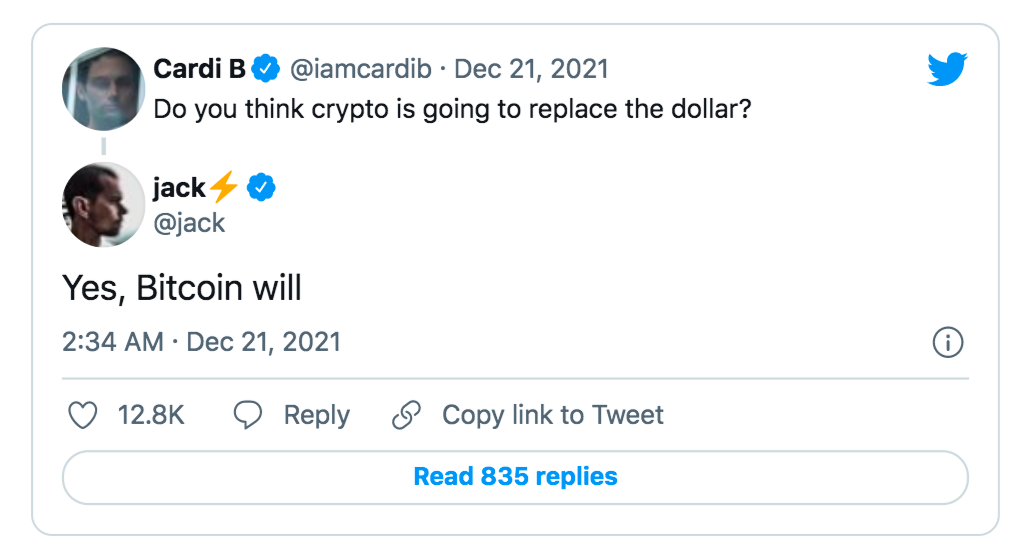Click the 12.8K likes count

coord(151,416)
